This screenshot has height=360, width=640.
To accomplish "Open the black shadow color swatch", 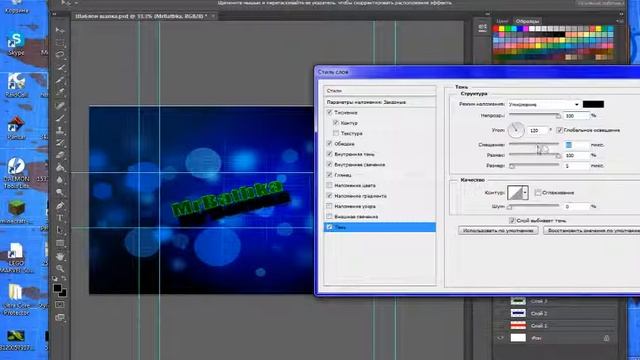I will [593, 104].
